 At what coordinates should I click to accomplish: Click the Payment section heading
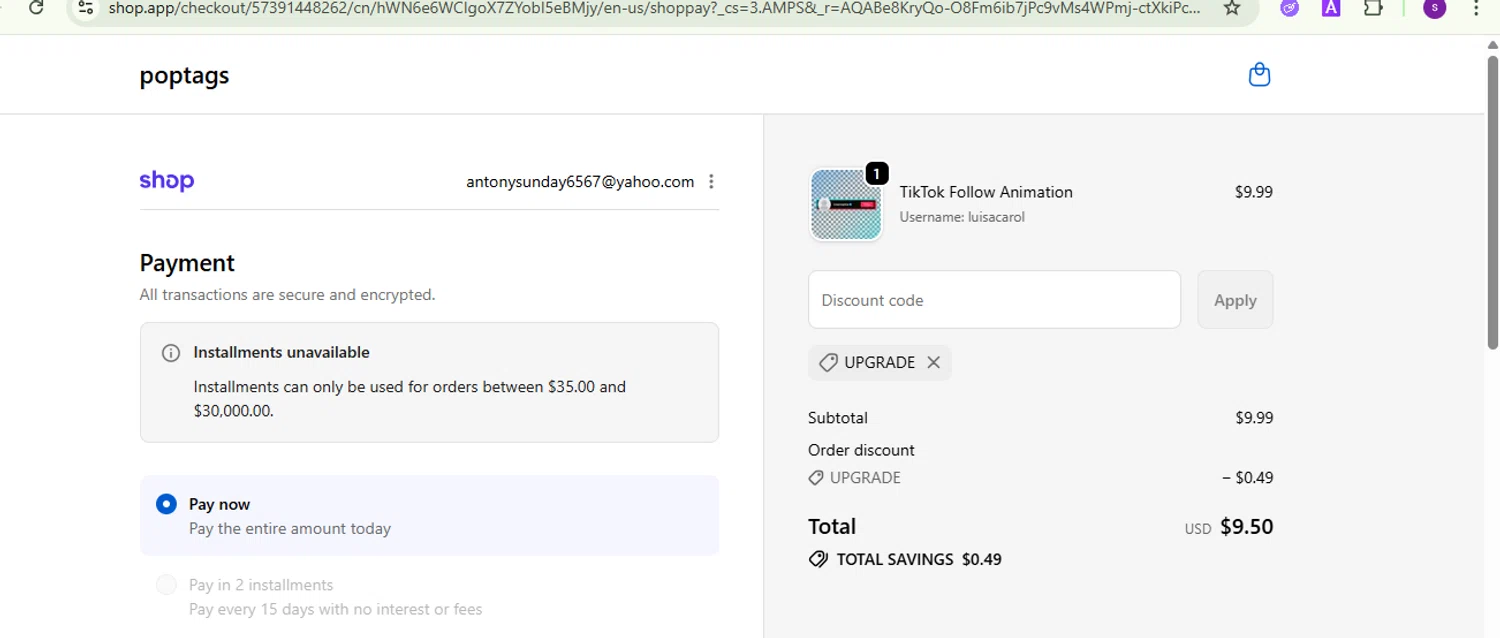(x=187, y=263)
